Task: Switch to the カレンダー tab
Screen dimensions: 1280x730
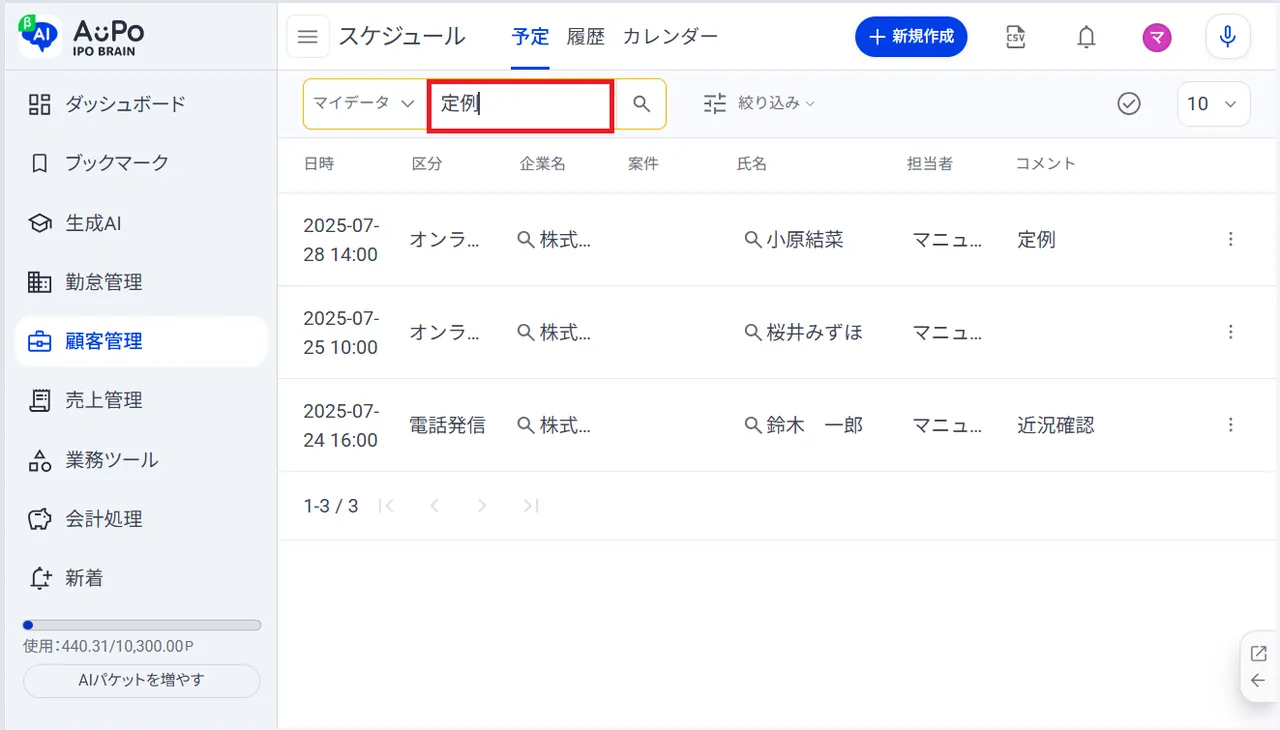Action: [670, 37]
